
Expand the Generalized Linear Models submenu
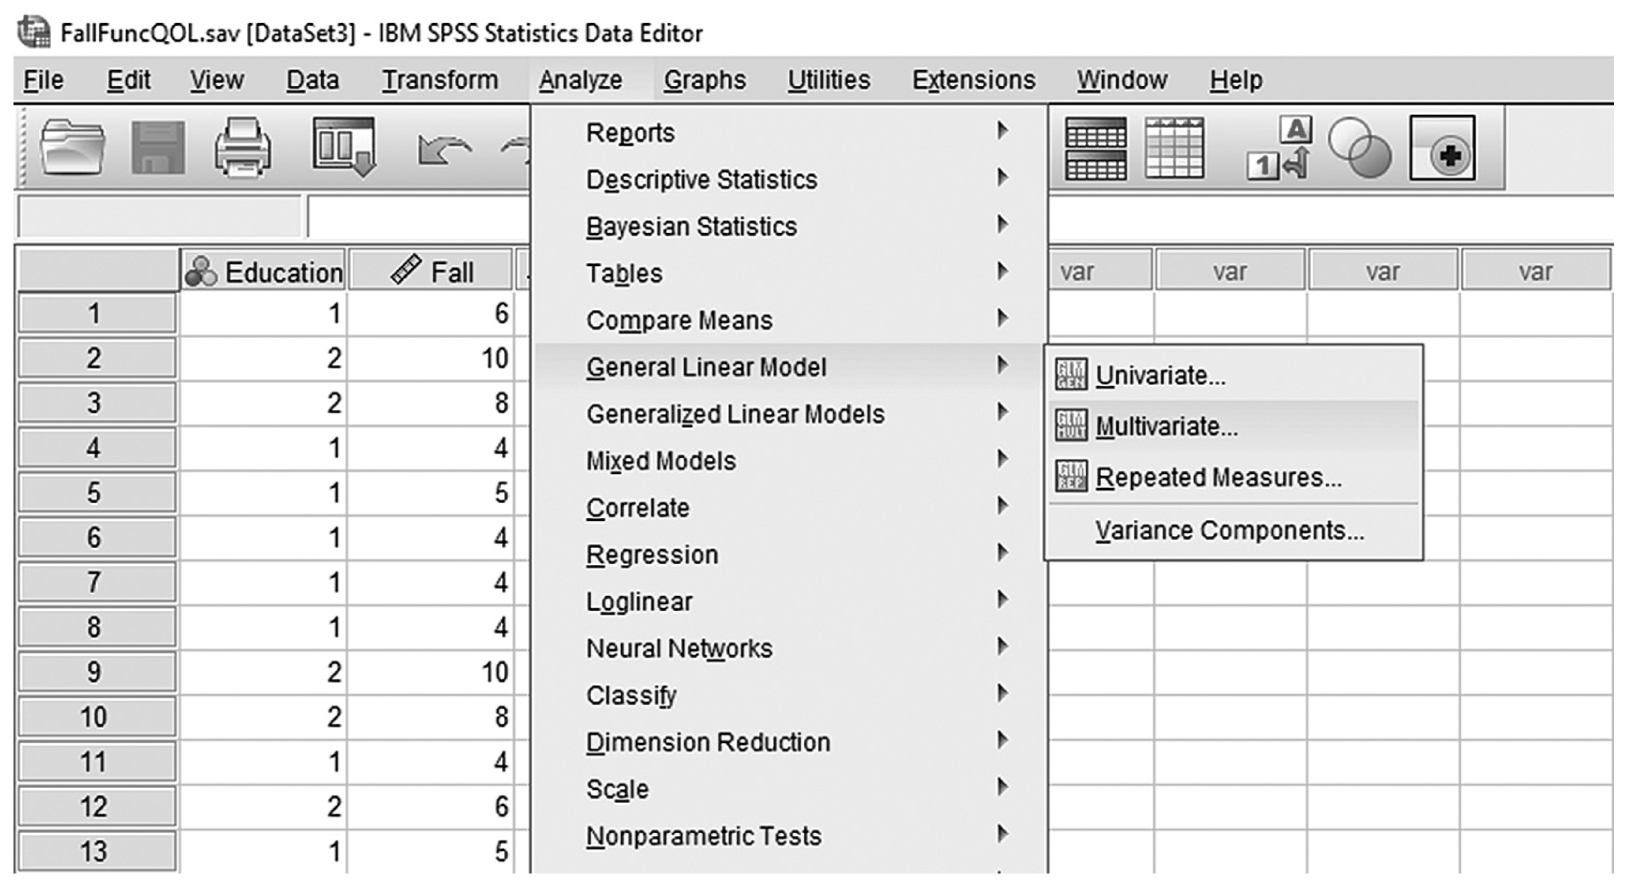[x=790, y=414]
